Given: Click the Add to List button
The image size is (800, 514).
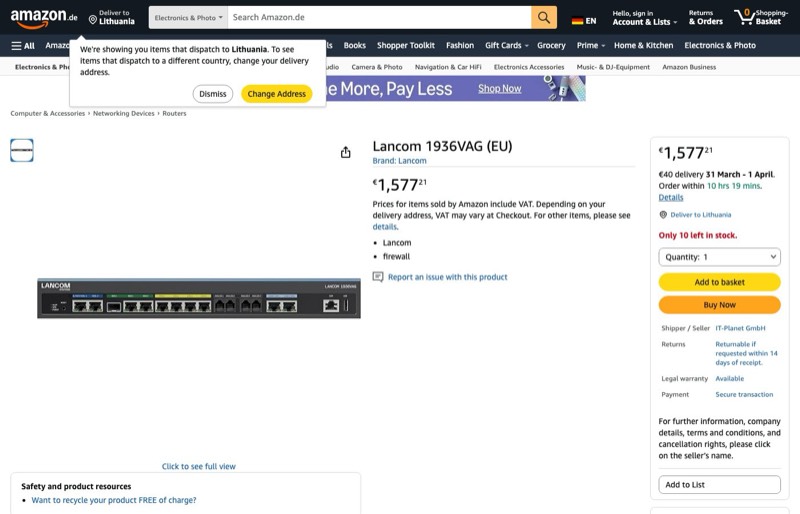Looking at the screenshot, I should tap(719, 484).
